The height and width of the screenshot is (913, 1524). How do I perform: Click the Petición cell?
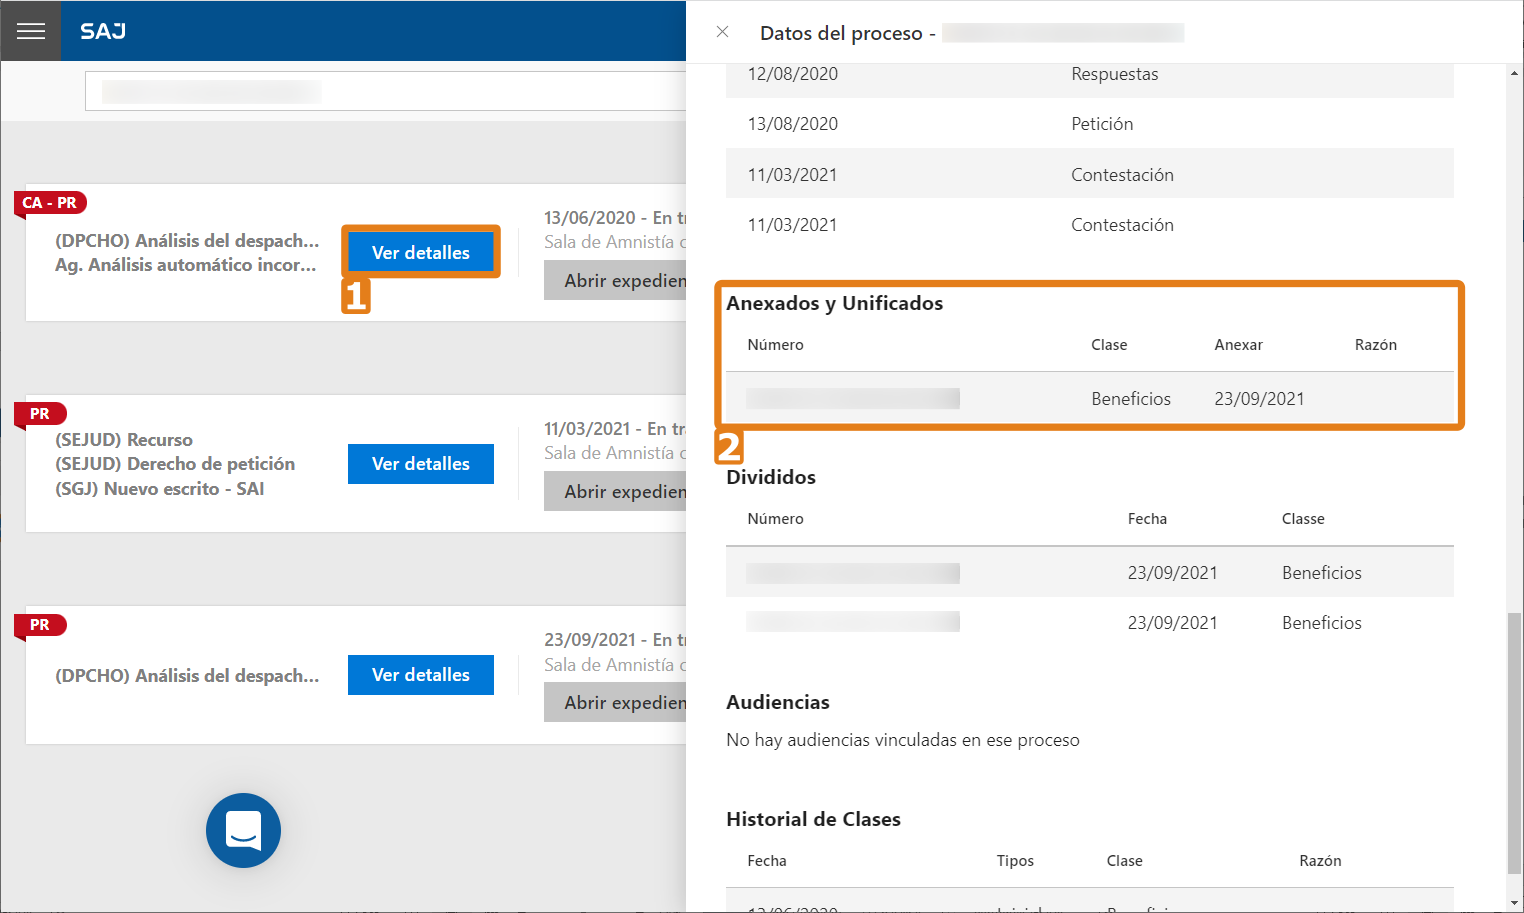(1102, 124)
